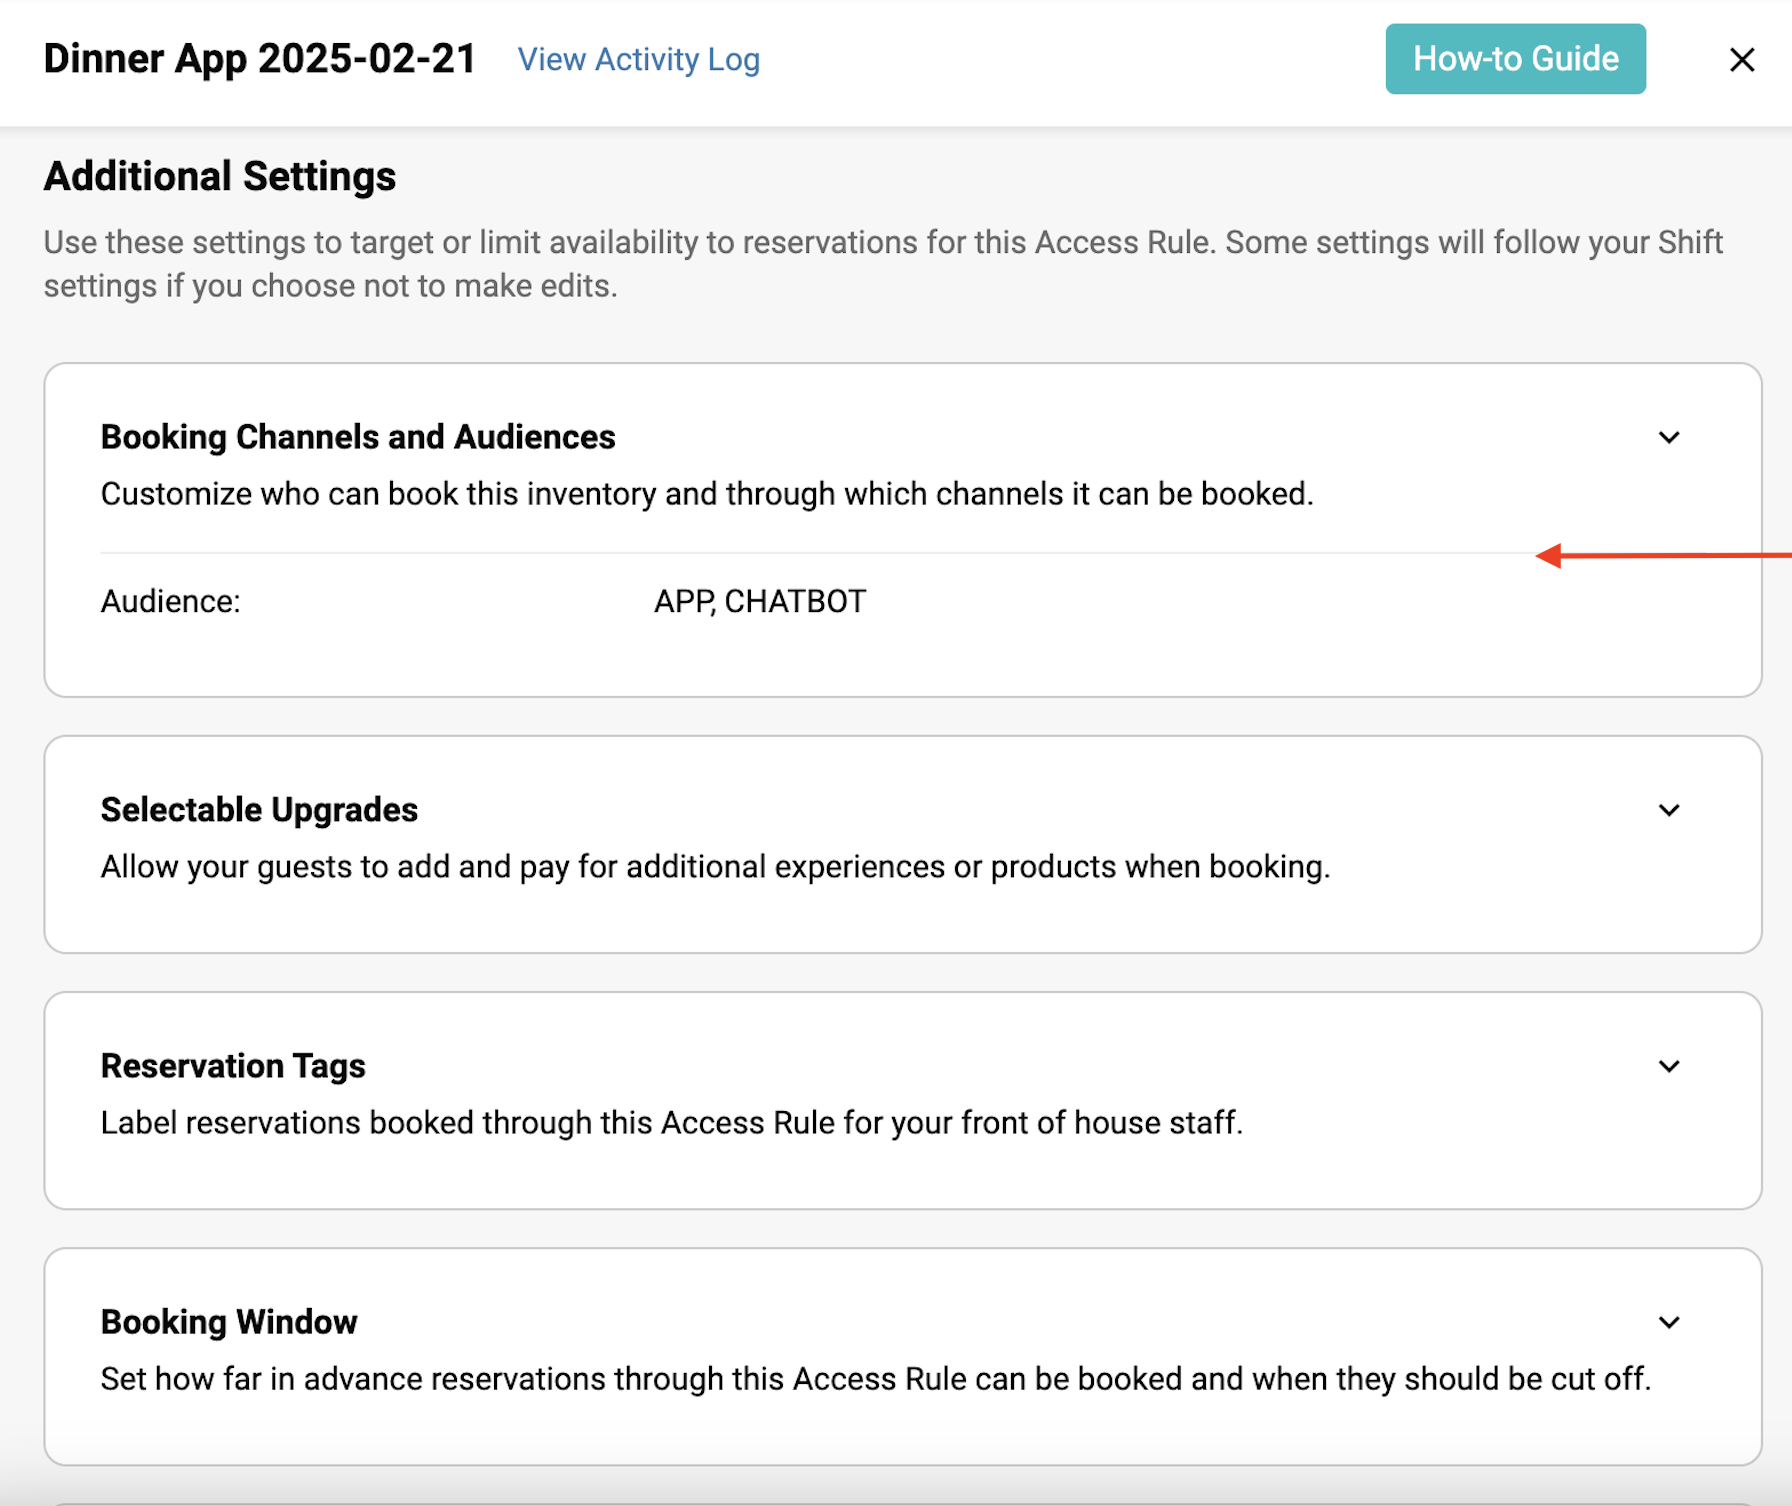Viewport: 1792px width, 1506px height.
Task: Open the View Activity Log link
Action: [x=638, y=60]
